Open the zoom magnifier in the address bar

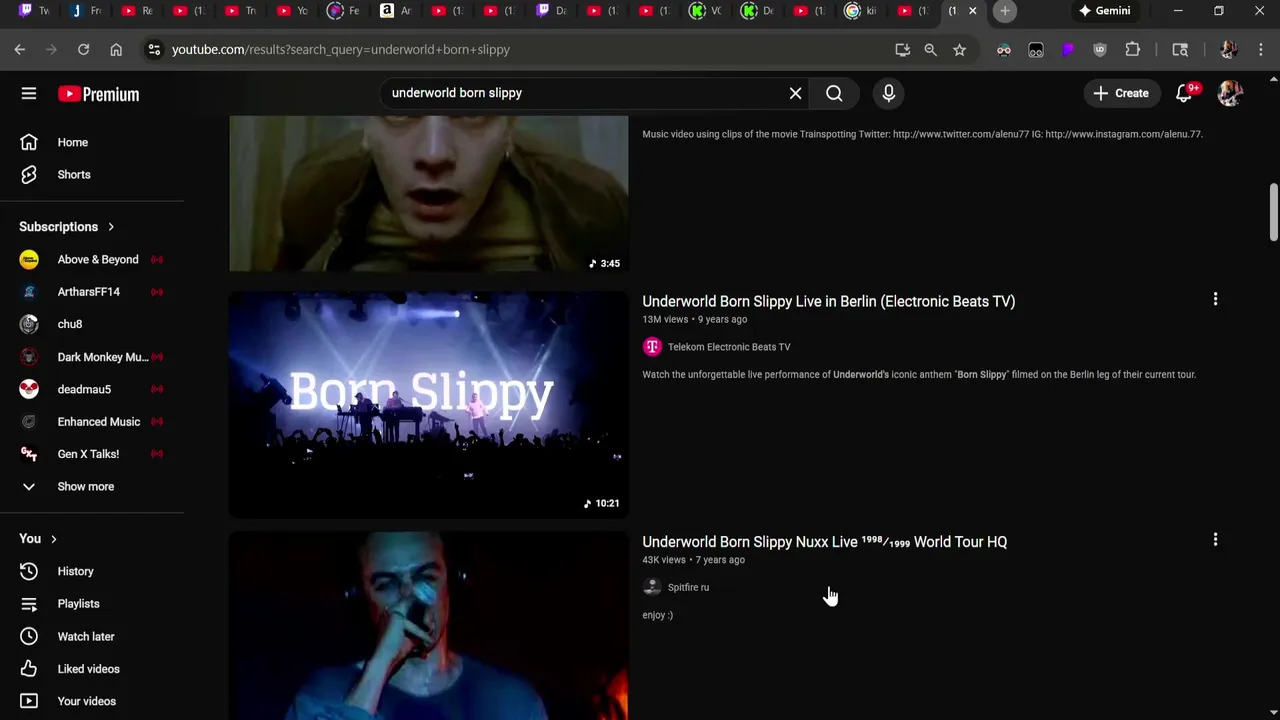930,49
